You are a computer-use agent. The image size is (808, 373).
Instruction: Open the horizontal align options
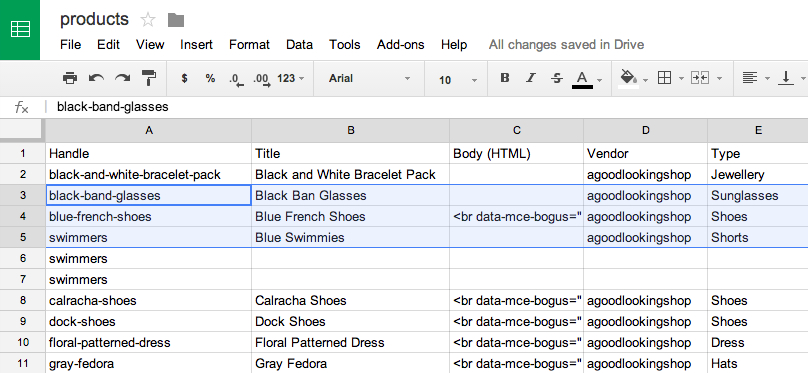click(x=750, y=78)
